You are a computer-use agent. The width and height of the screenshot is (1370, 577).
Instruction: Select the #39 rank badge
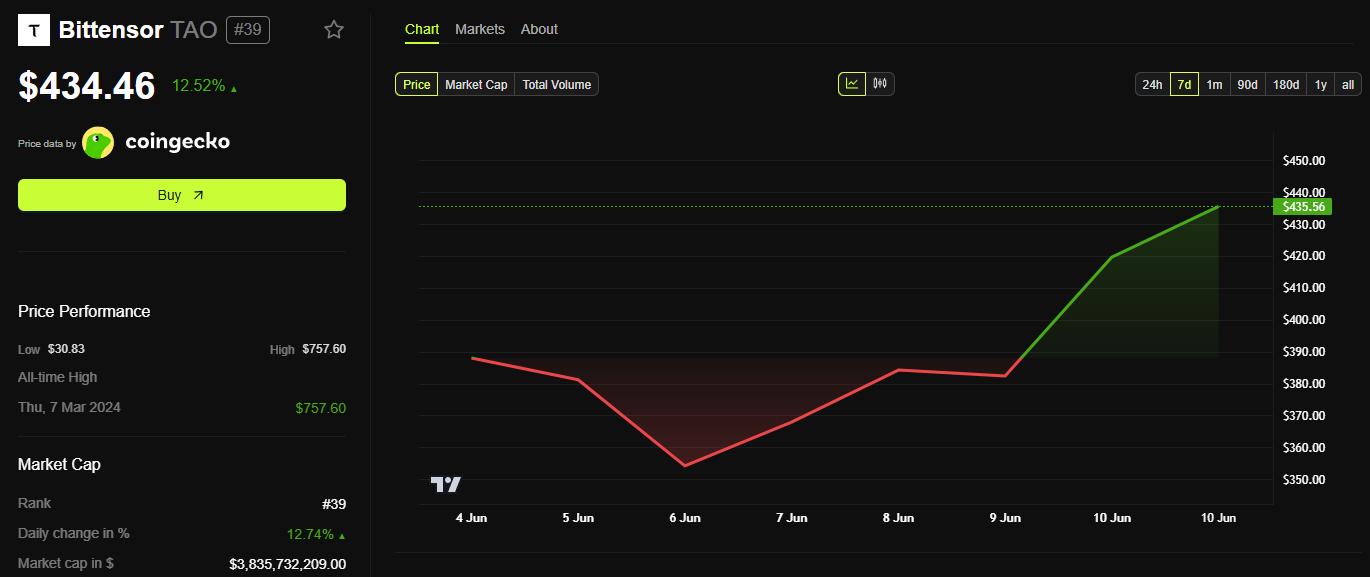point(247,29)
